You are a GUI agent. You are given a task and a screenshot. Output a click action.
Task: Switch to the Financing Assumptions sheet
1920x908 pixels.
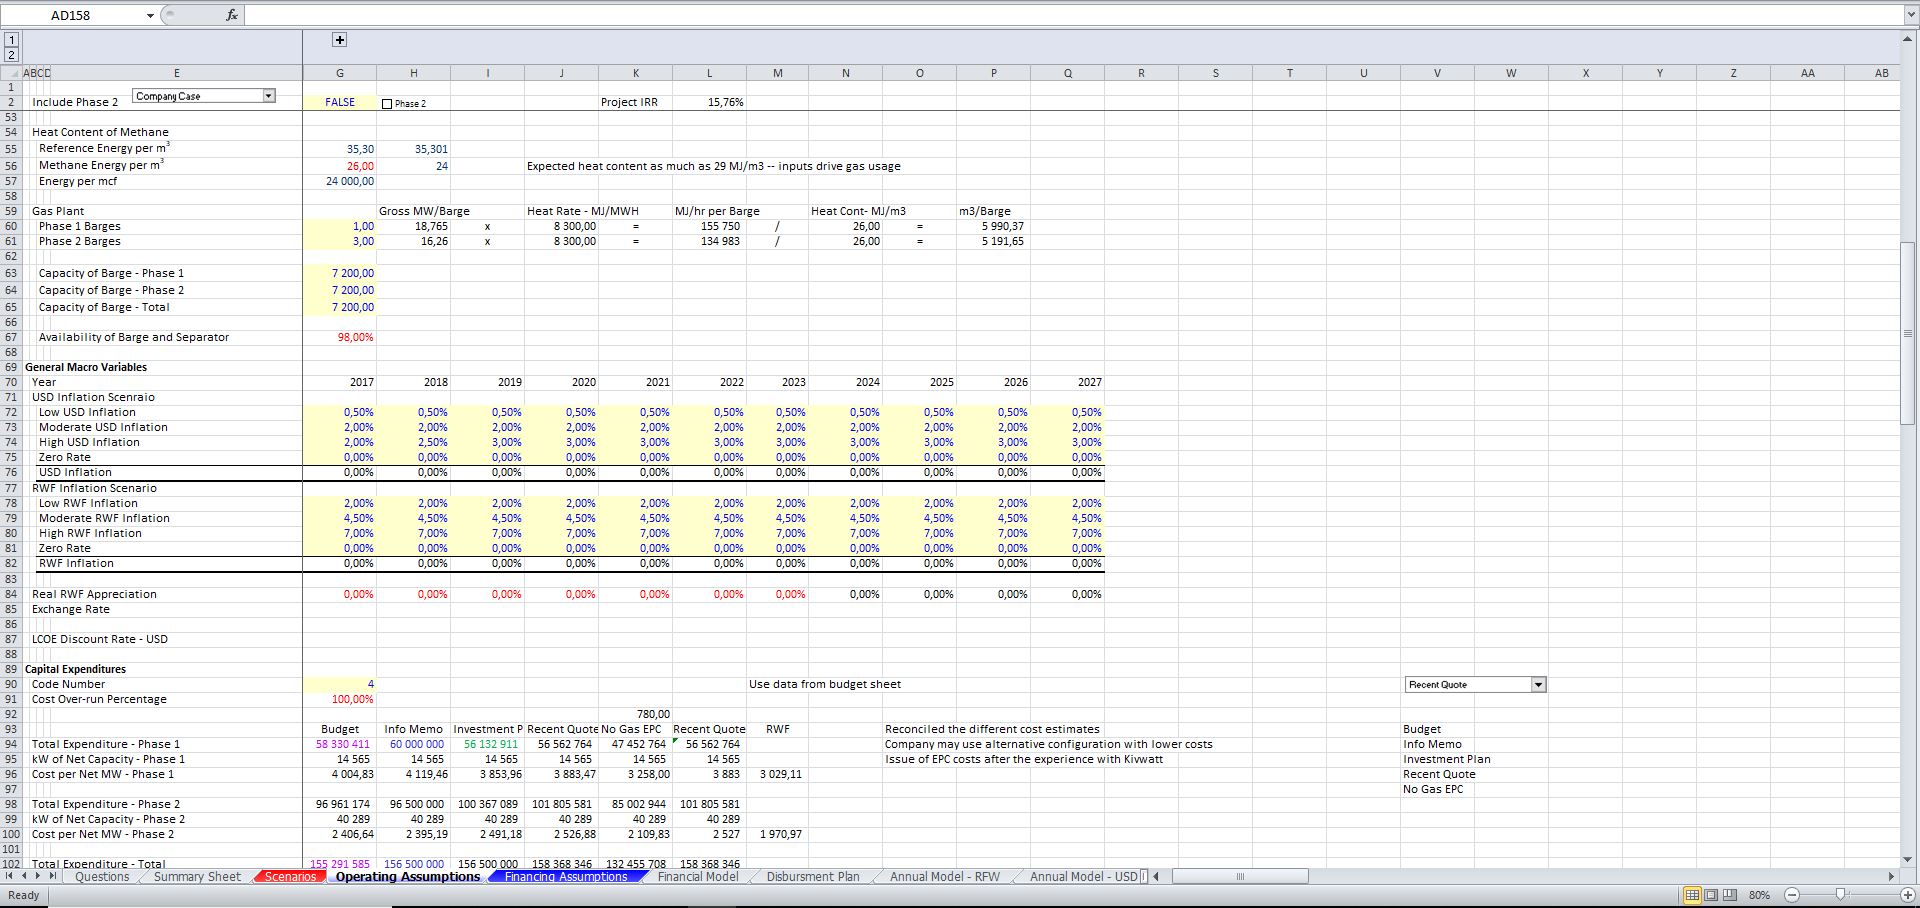tap(565, 876)
